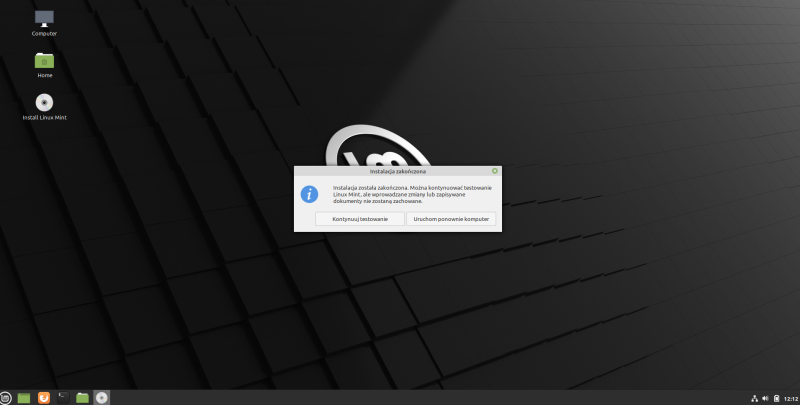Open the Files manager from panel
The width and height of the screenshot is (800, 405).
[83, 397]
